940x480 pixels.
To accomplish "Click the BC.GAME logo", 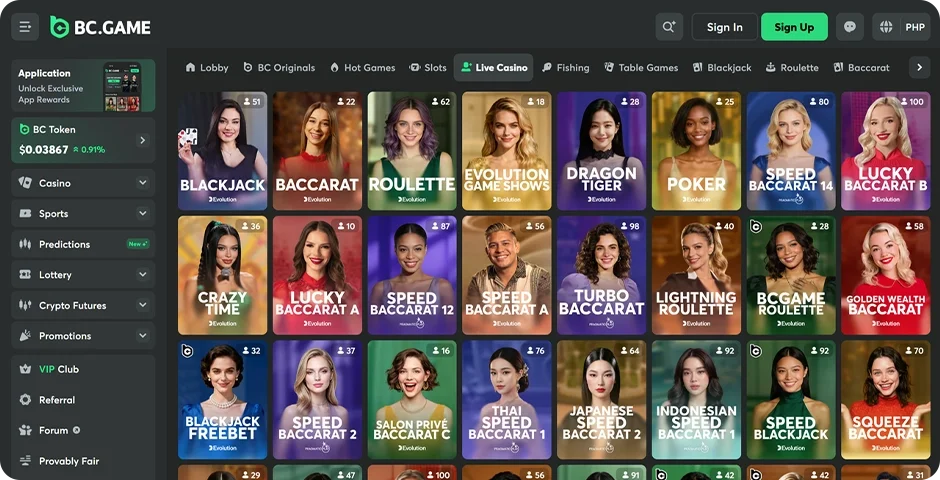I will [100, 27].
